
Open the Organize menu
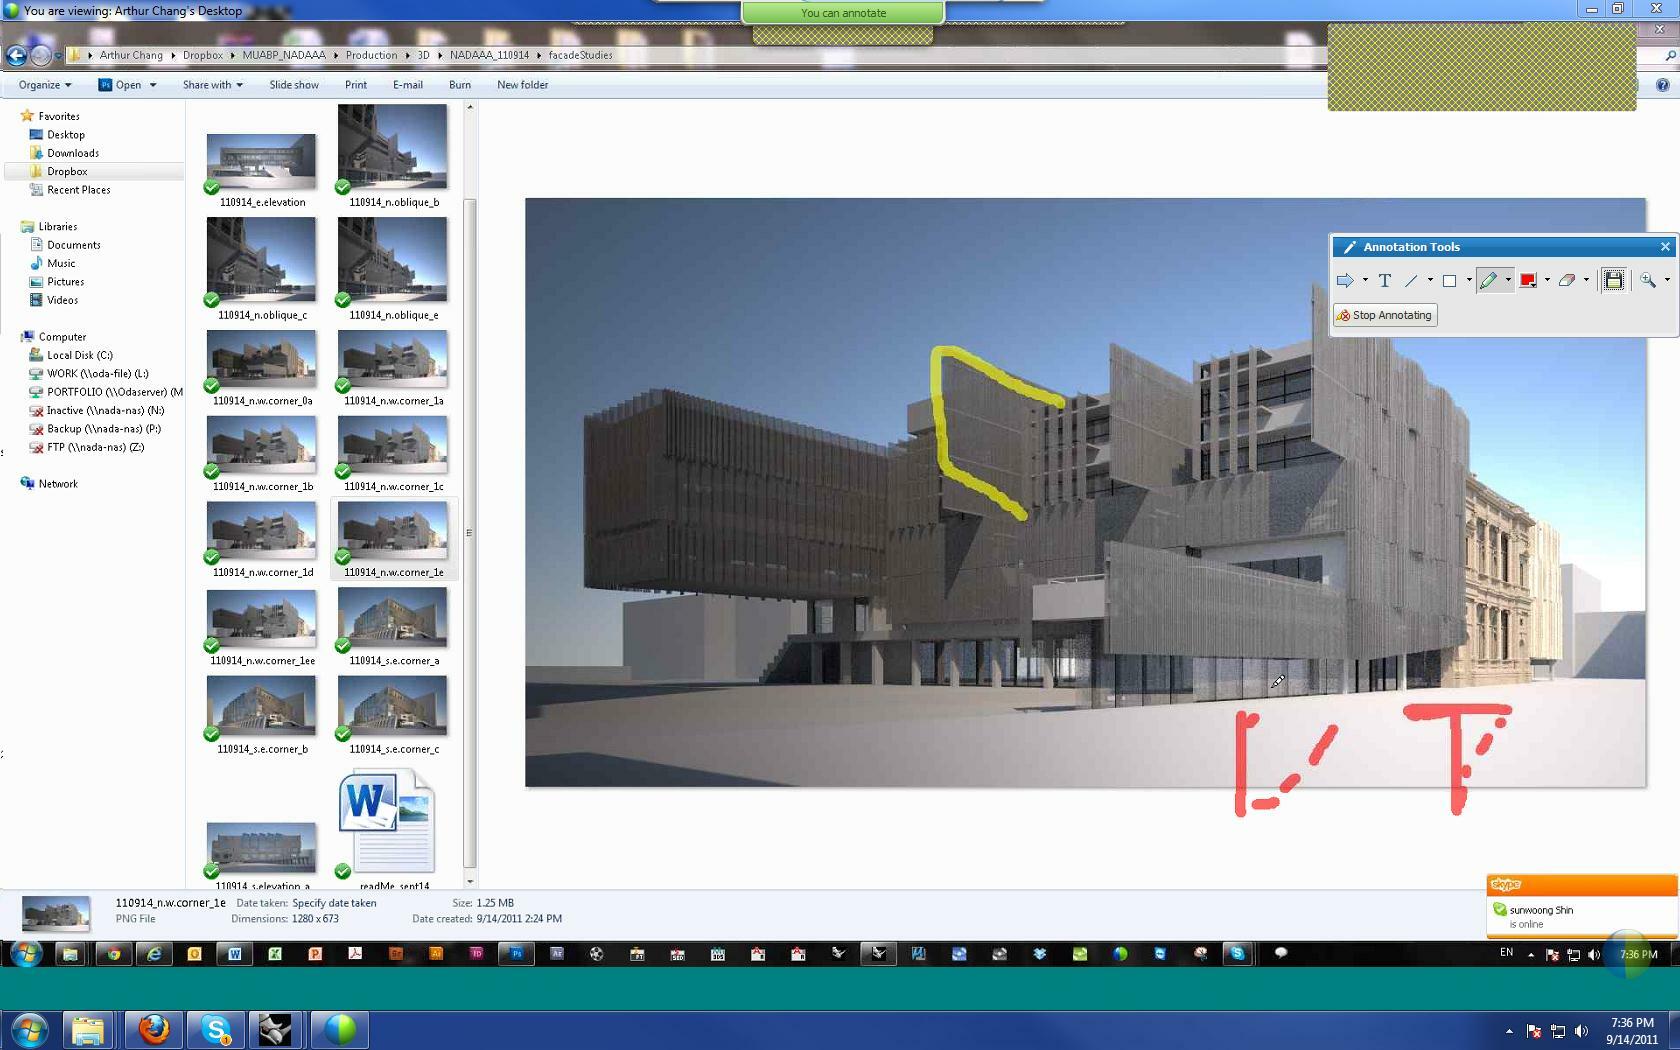[44, 85]
